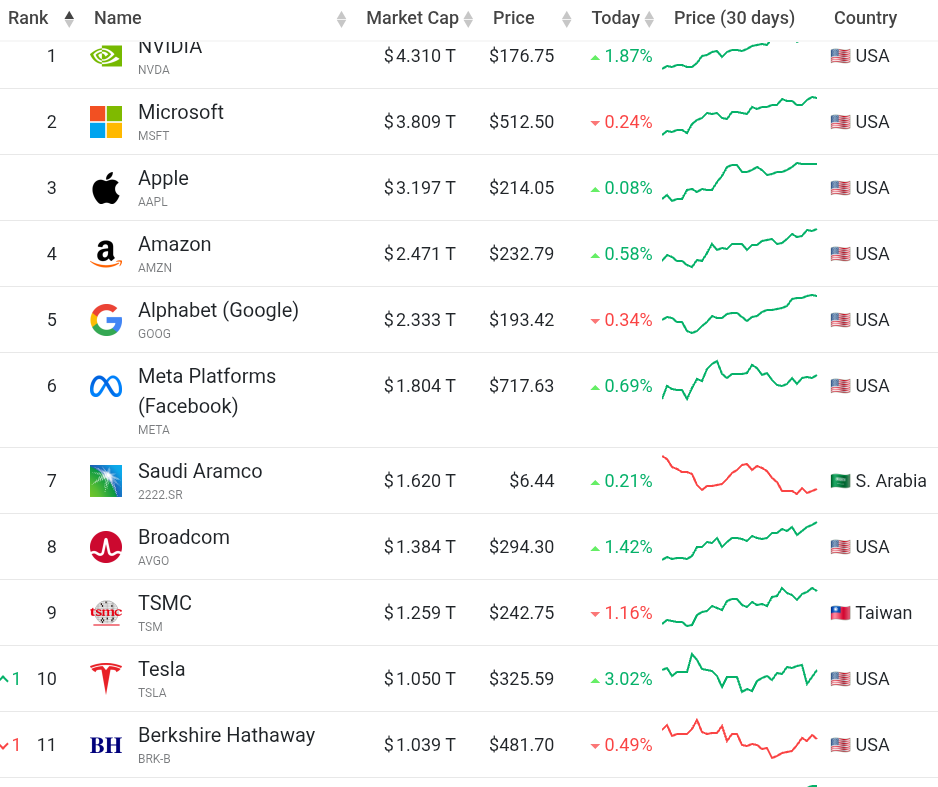Click the Amazon logo icon

tap(106, 254)
